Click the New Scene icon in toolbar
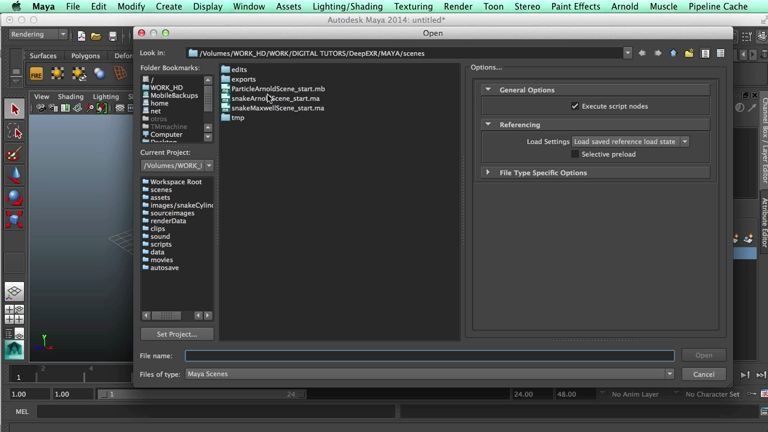This screenshot has width=768, height=432. click(x=81, y=36)
